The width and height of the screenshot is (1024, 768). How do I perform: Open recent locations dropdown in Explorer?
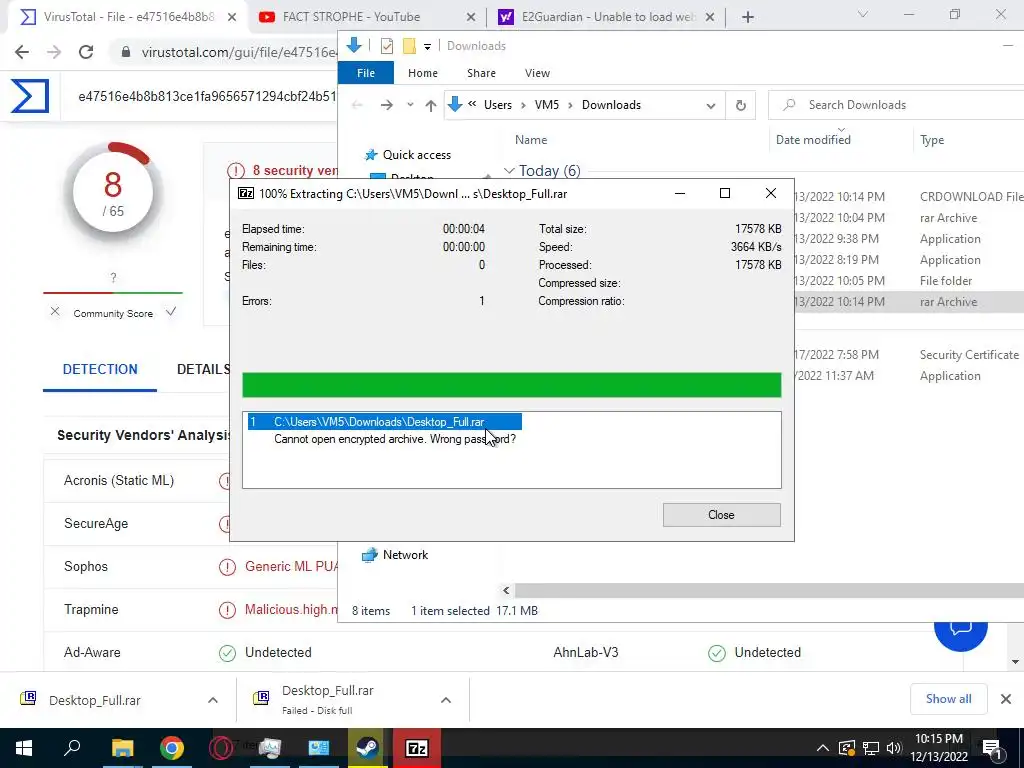tap(410, 104)
